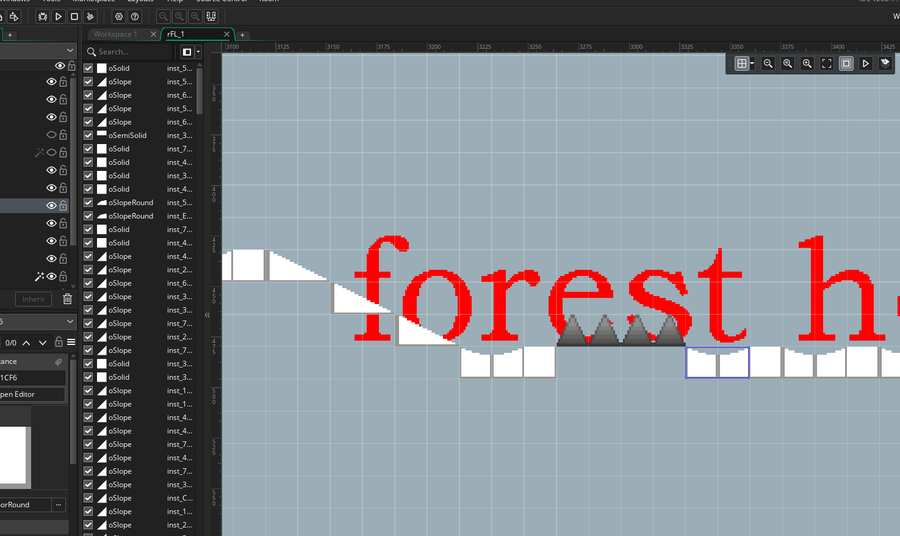Stop the running game with the square icon
This screenshot has width=900, height=536.
click(x=74, y=17)
